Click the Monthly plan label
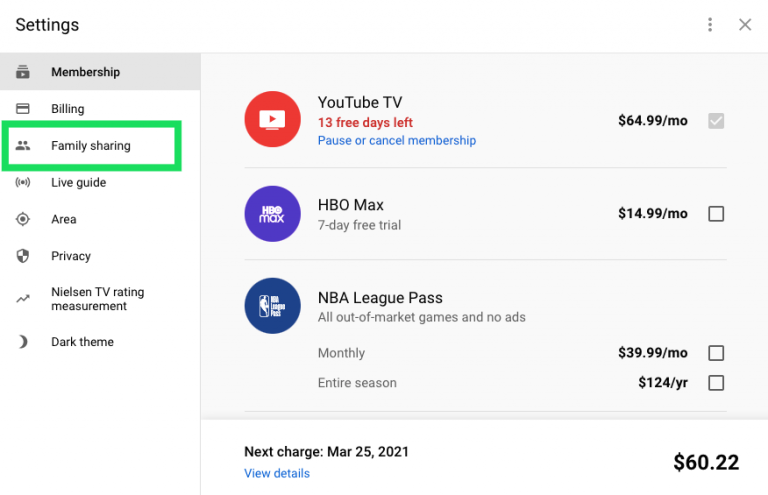The image size is (768, 495). 341,353
